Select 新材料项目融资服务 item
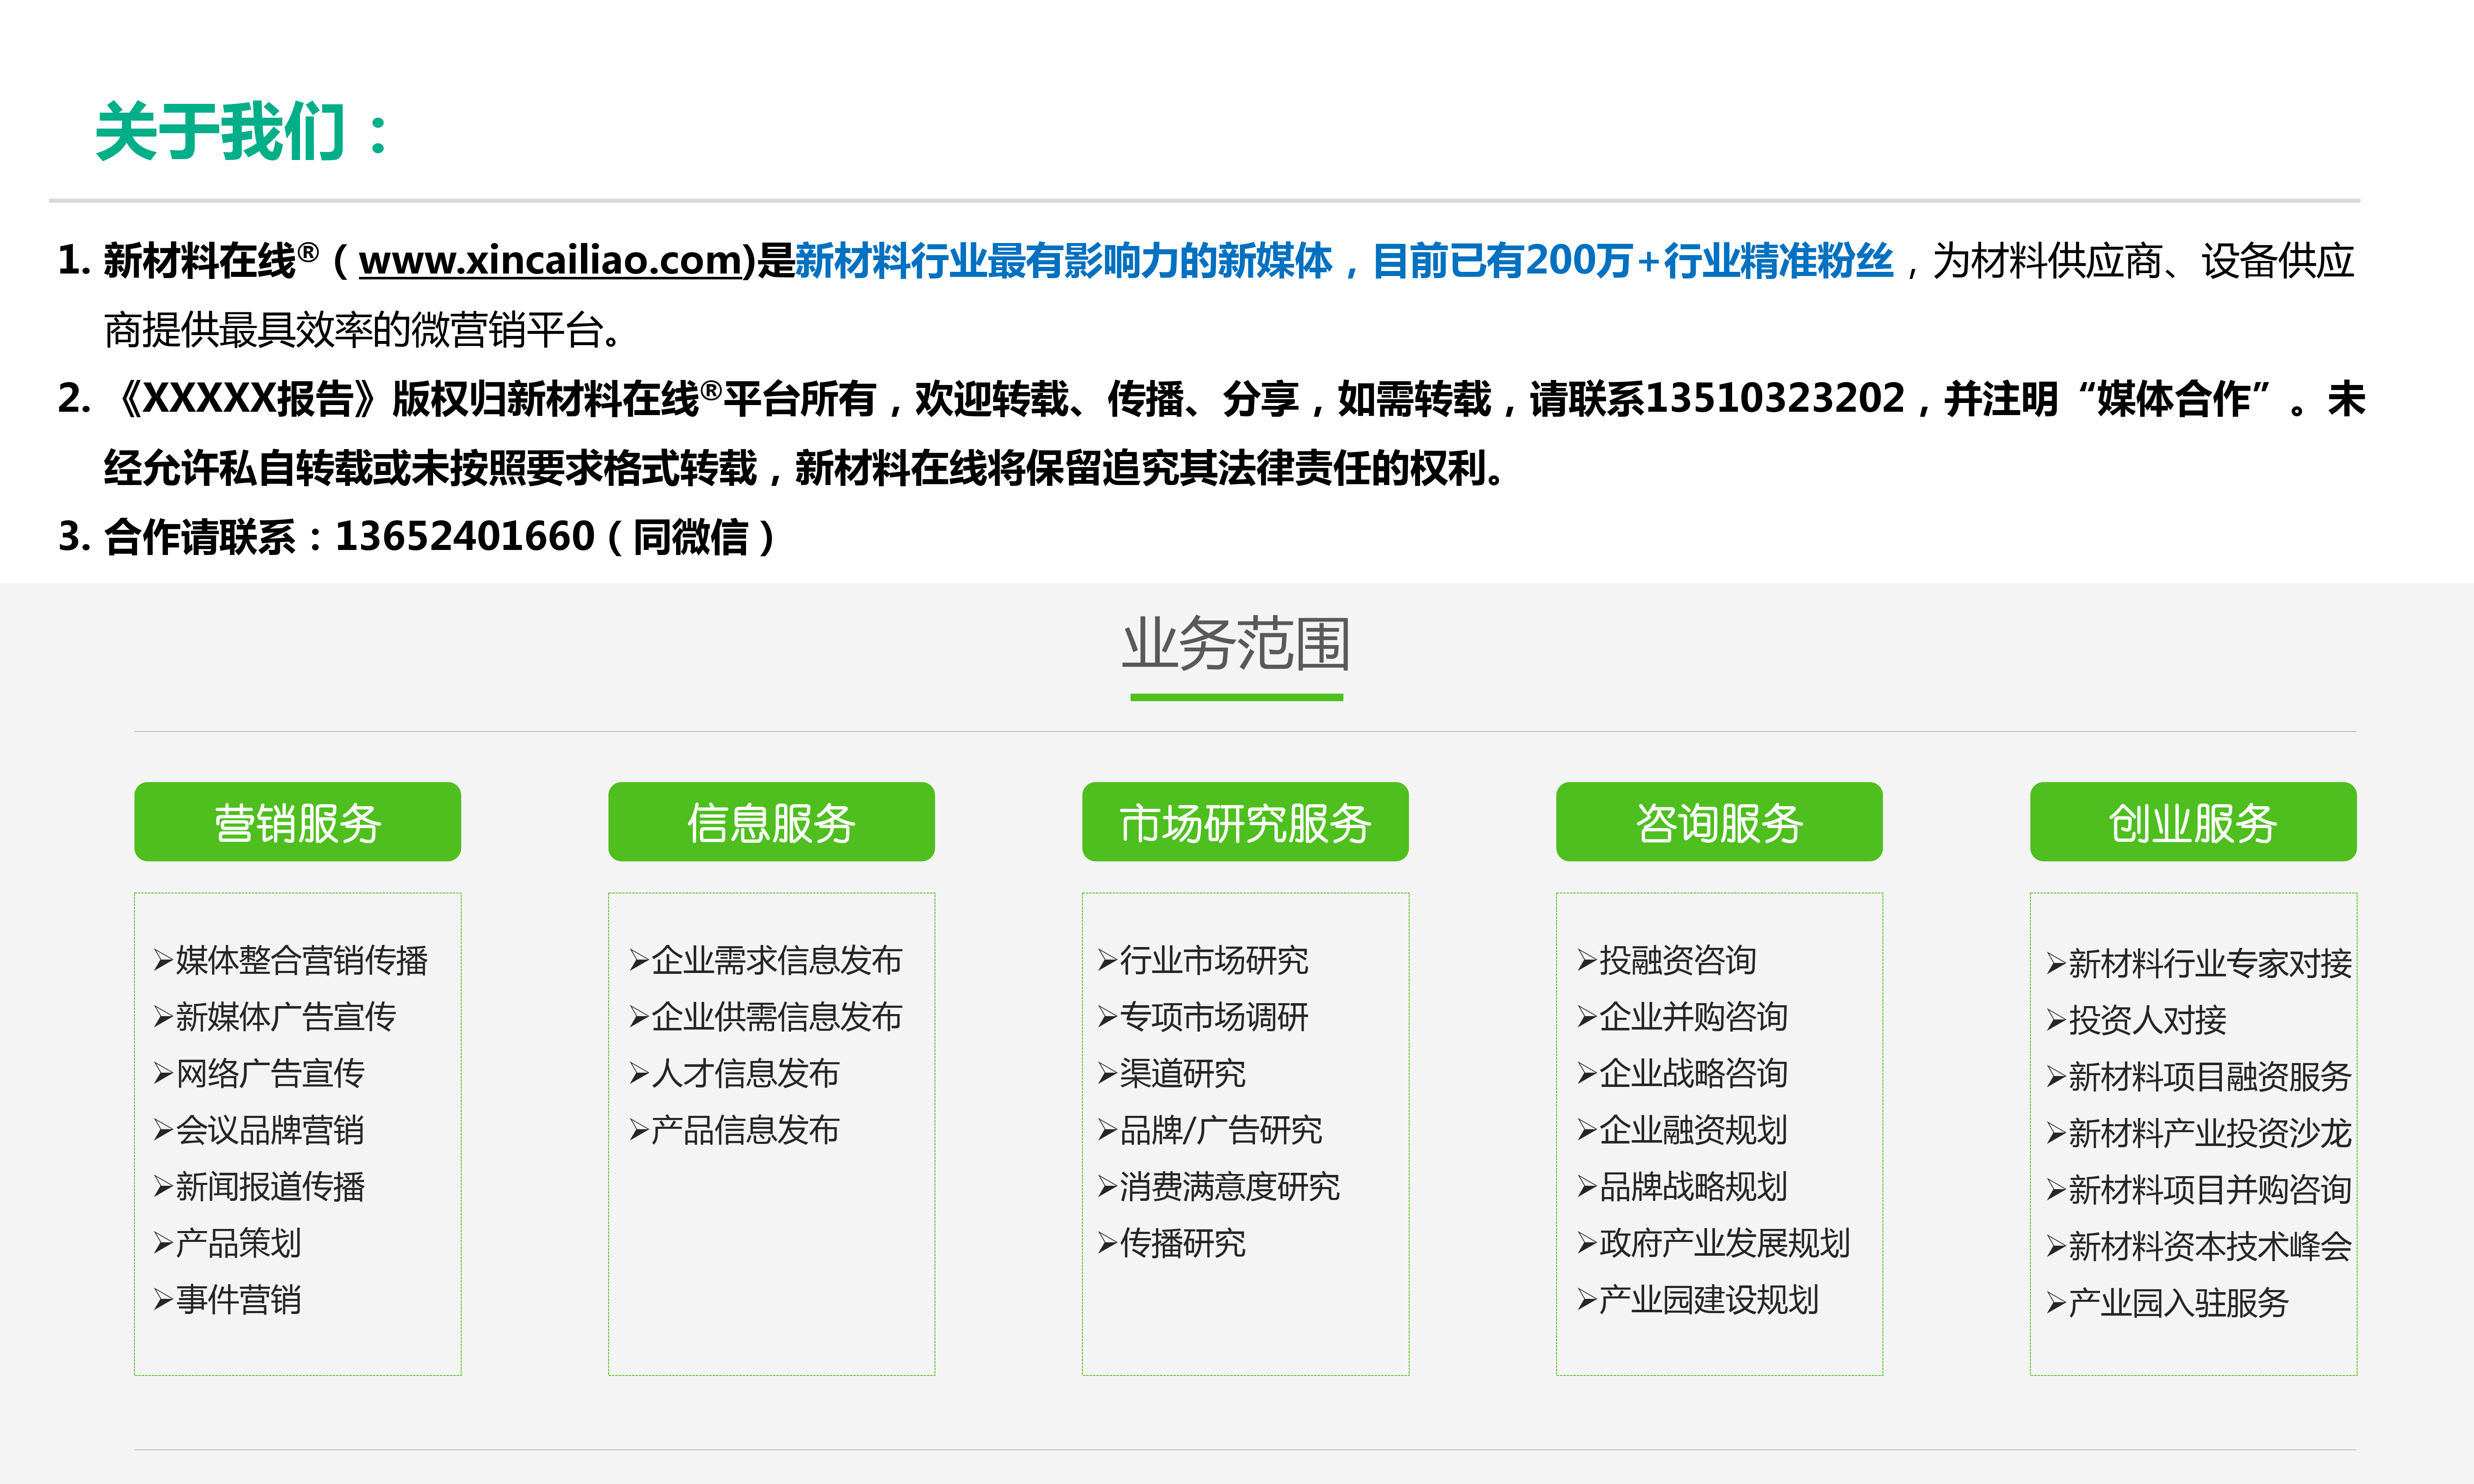 2199,1076
